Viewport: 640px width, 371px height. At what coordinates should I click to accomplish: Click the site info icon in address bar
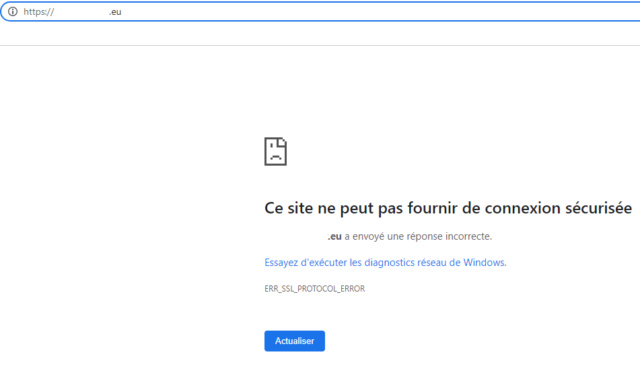point(13,11)
